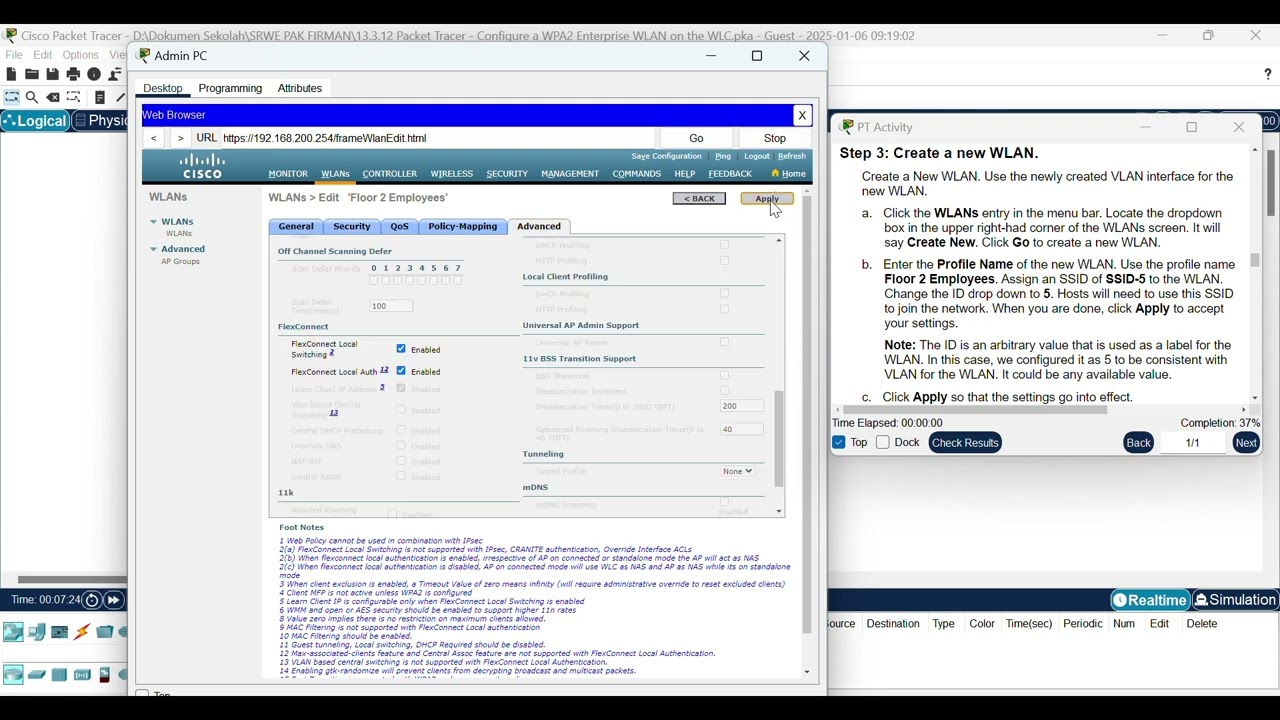The width and height of the screenshot is (1280, 720).
Task: Open the File menu in Packet Tracer
Action: click(x=14, y=55)
